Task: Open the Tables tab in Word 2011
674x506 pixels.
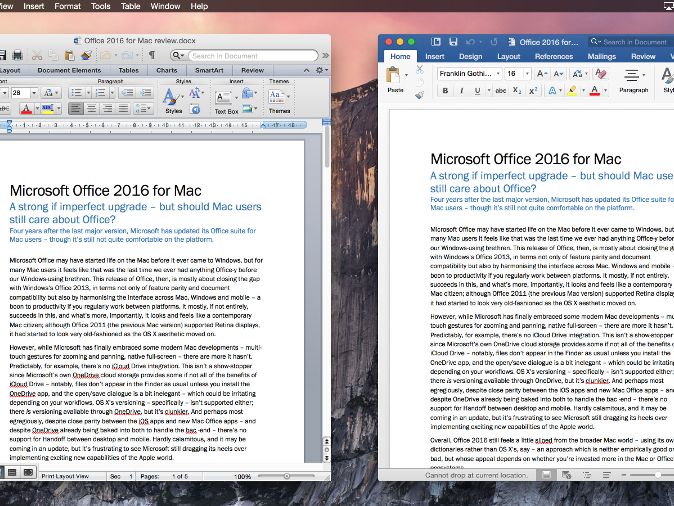Action: point(129,70)
